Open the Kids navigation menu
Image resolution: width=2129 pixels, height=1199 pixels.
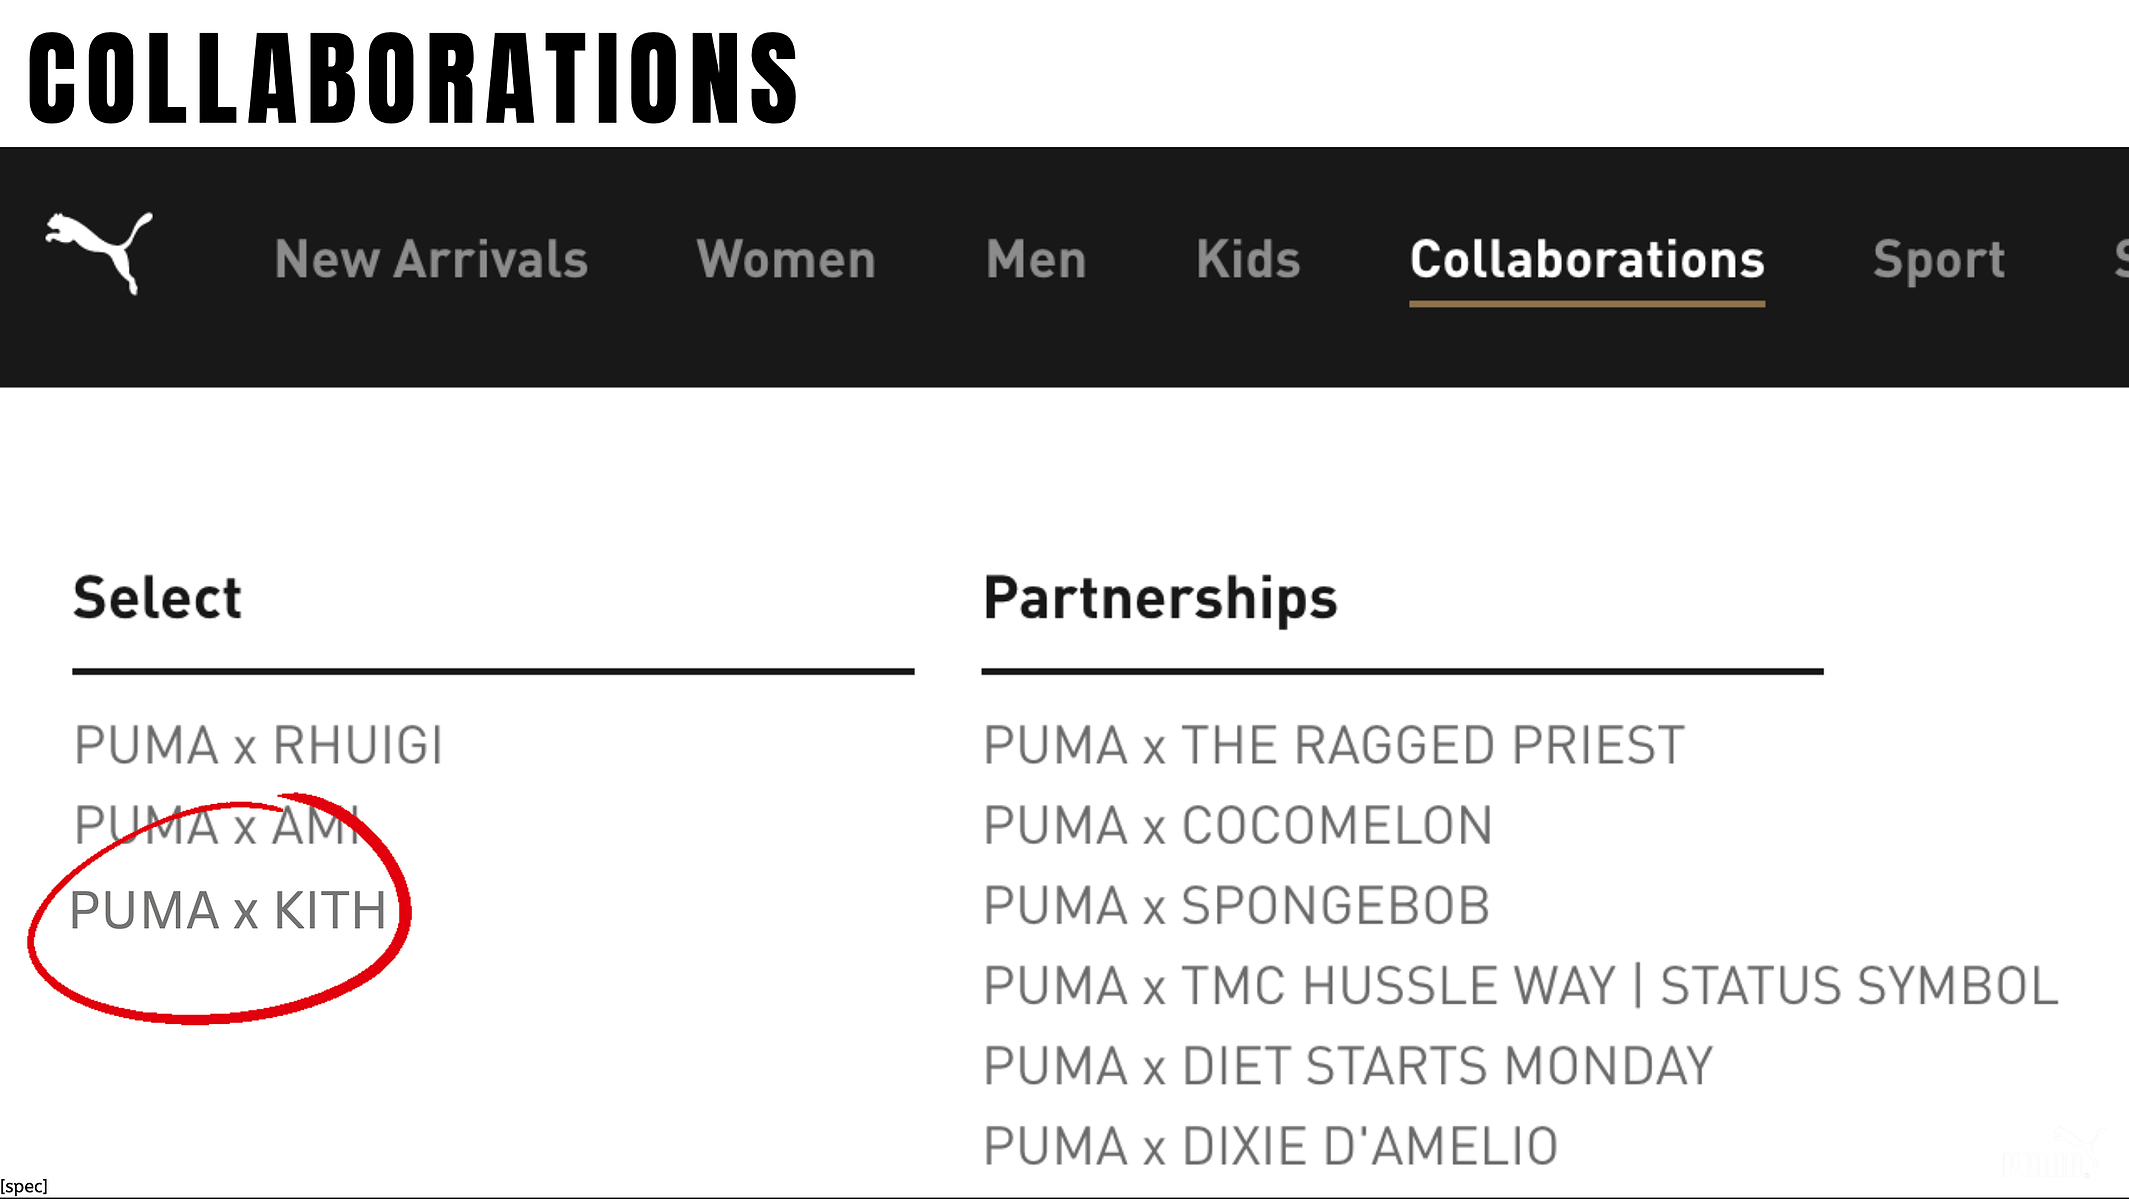(x=1248, y=260)
